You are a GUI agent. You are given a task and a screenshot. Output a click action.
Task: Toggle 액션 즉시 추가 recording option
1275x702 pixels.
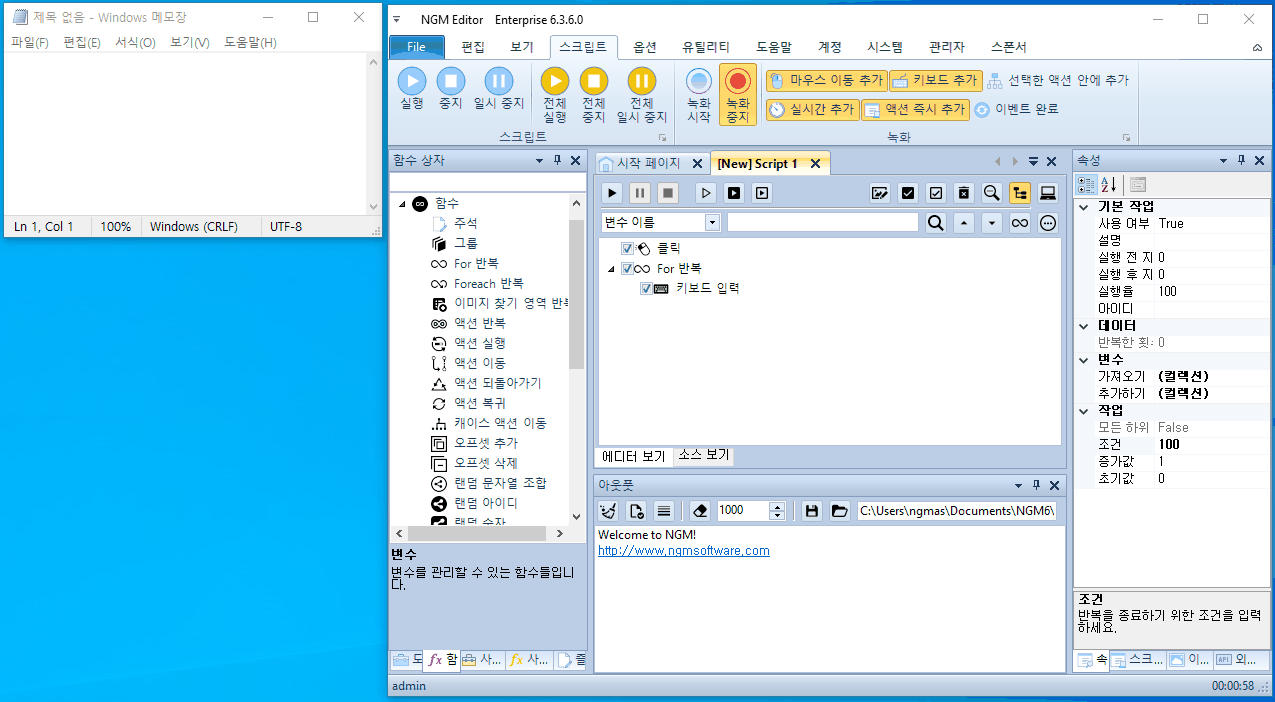click(915, 110)
